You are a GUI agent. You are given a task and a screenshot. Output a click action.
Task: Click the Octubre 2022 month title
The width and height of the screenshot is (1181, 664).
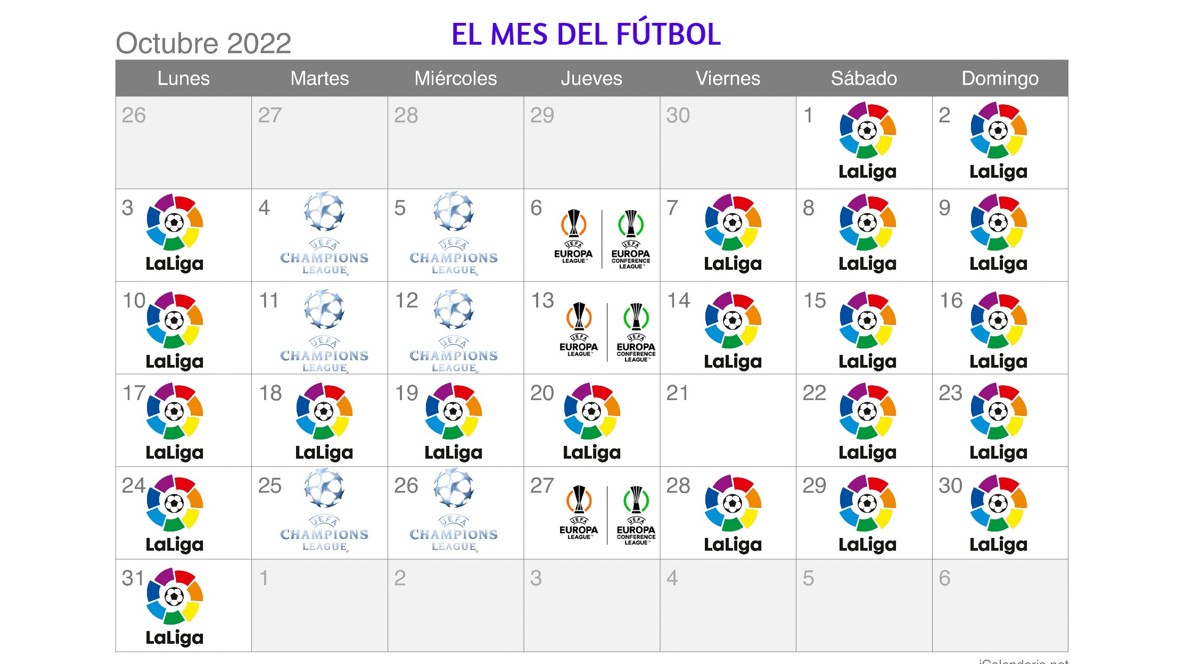pos(204,43)
